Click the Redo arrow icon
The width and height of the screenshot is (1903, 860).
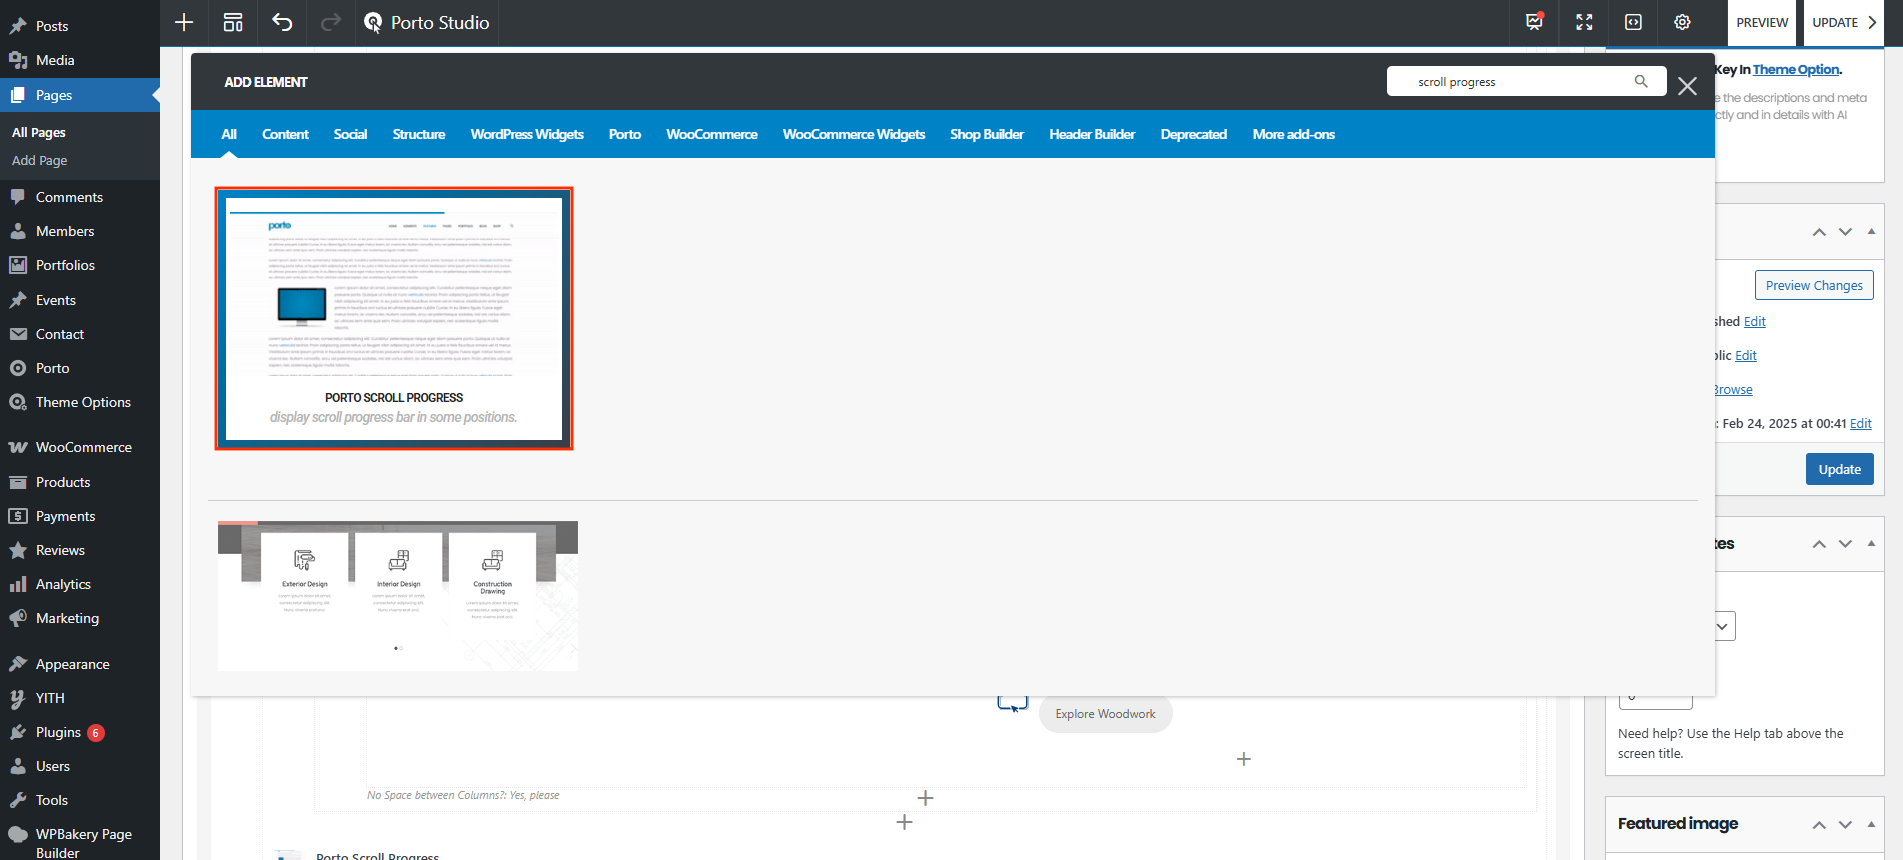click(331, 22)
